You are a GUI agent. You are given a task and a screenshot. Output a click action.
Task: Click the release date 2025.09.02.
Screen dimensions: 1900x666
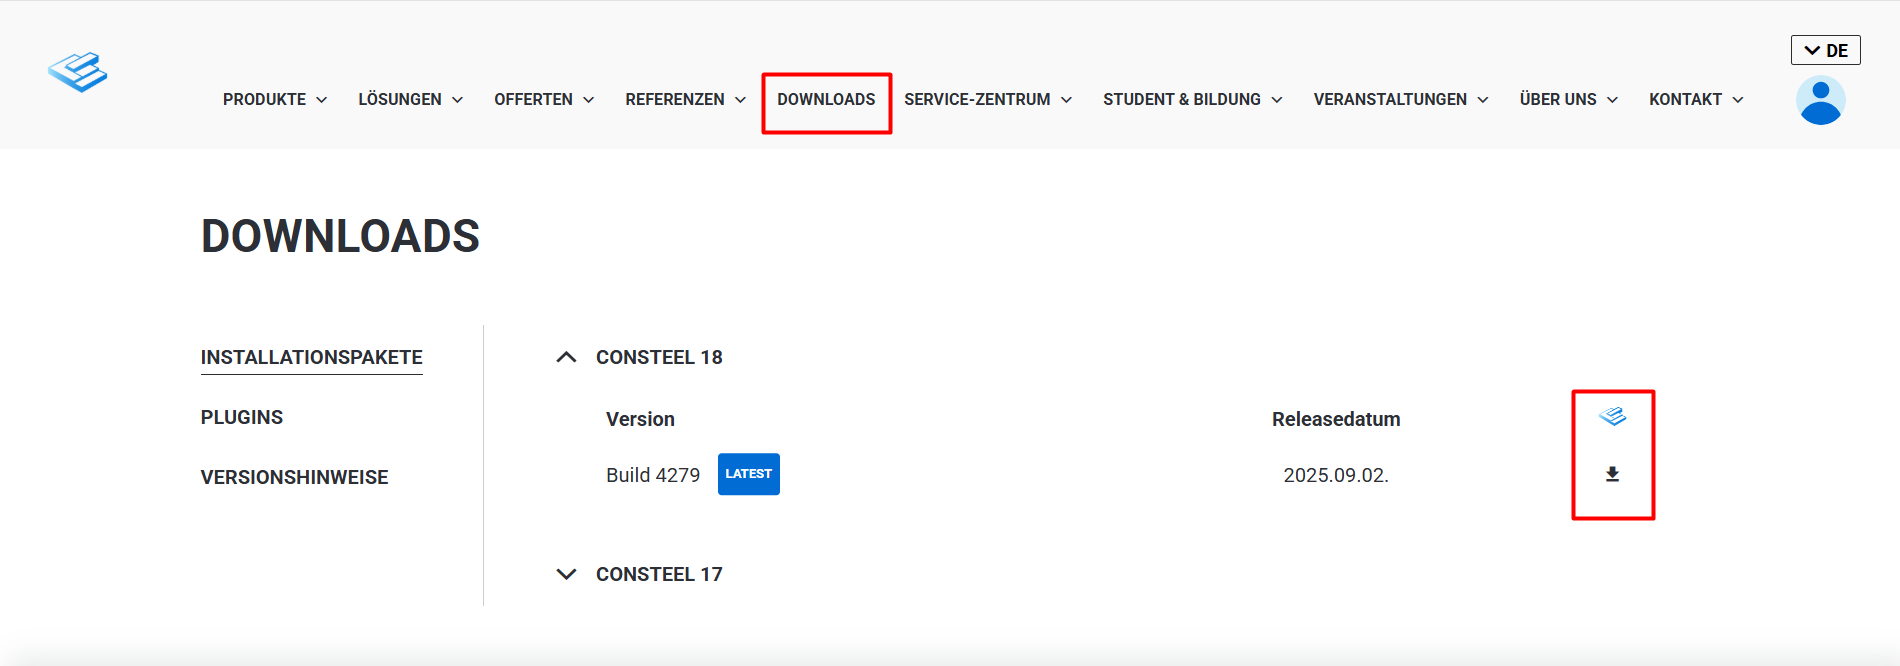[x=1336, y=475]
